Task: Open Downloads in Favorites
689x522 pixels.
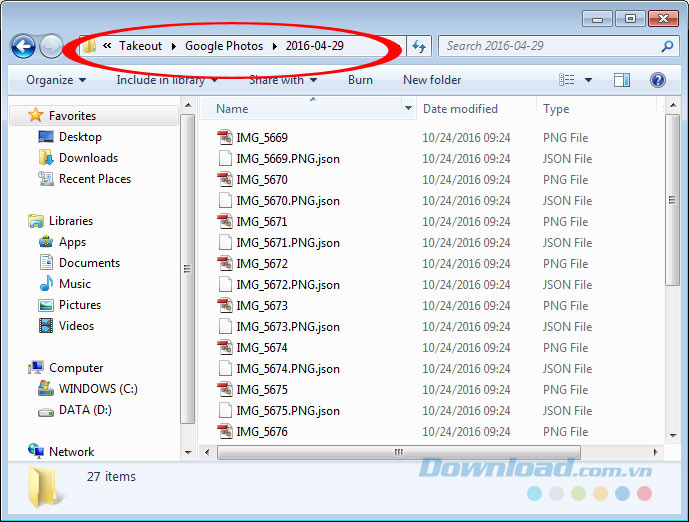Action: click(88, 158)
